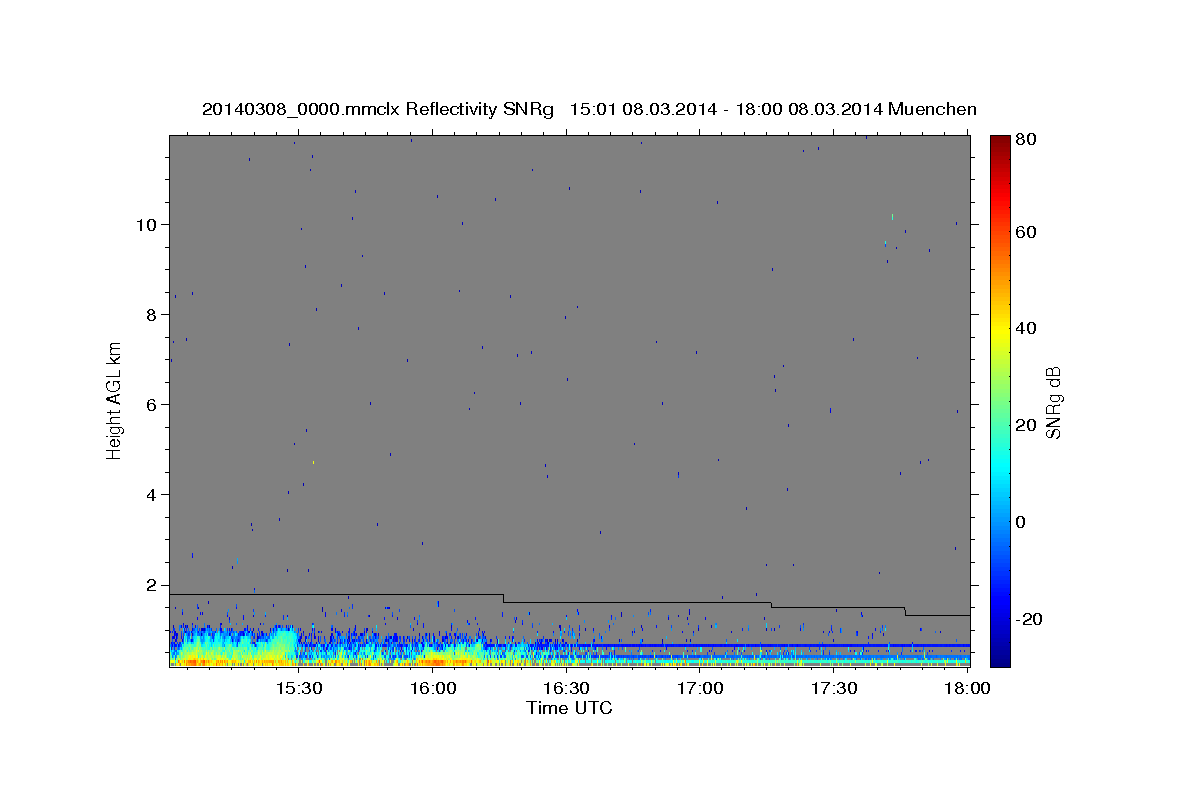Click the height tick label 6
Image resolution: width=1200 pixels, height=800 pixels.
click(x=152, y=405)
